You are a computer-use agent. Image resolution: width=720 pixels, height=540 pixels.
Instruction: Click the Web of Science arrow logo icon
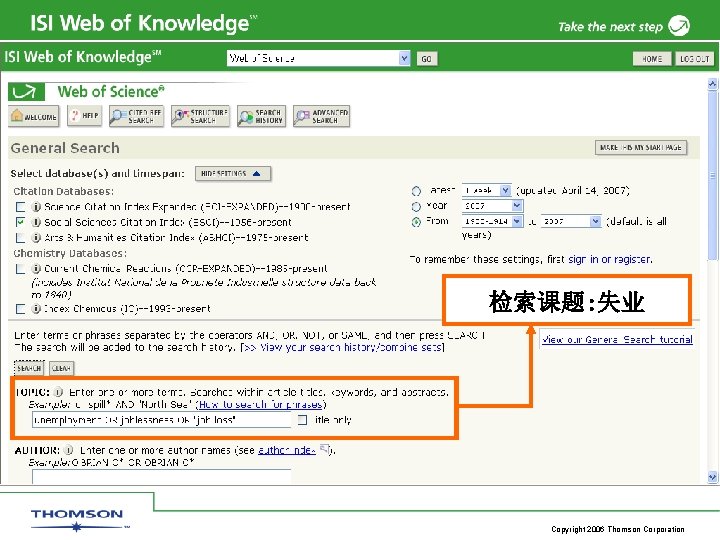(26, 92)
